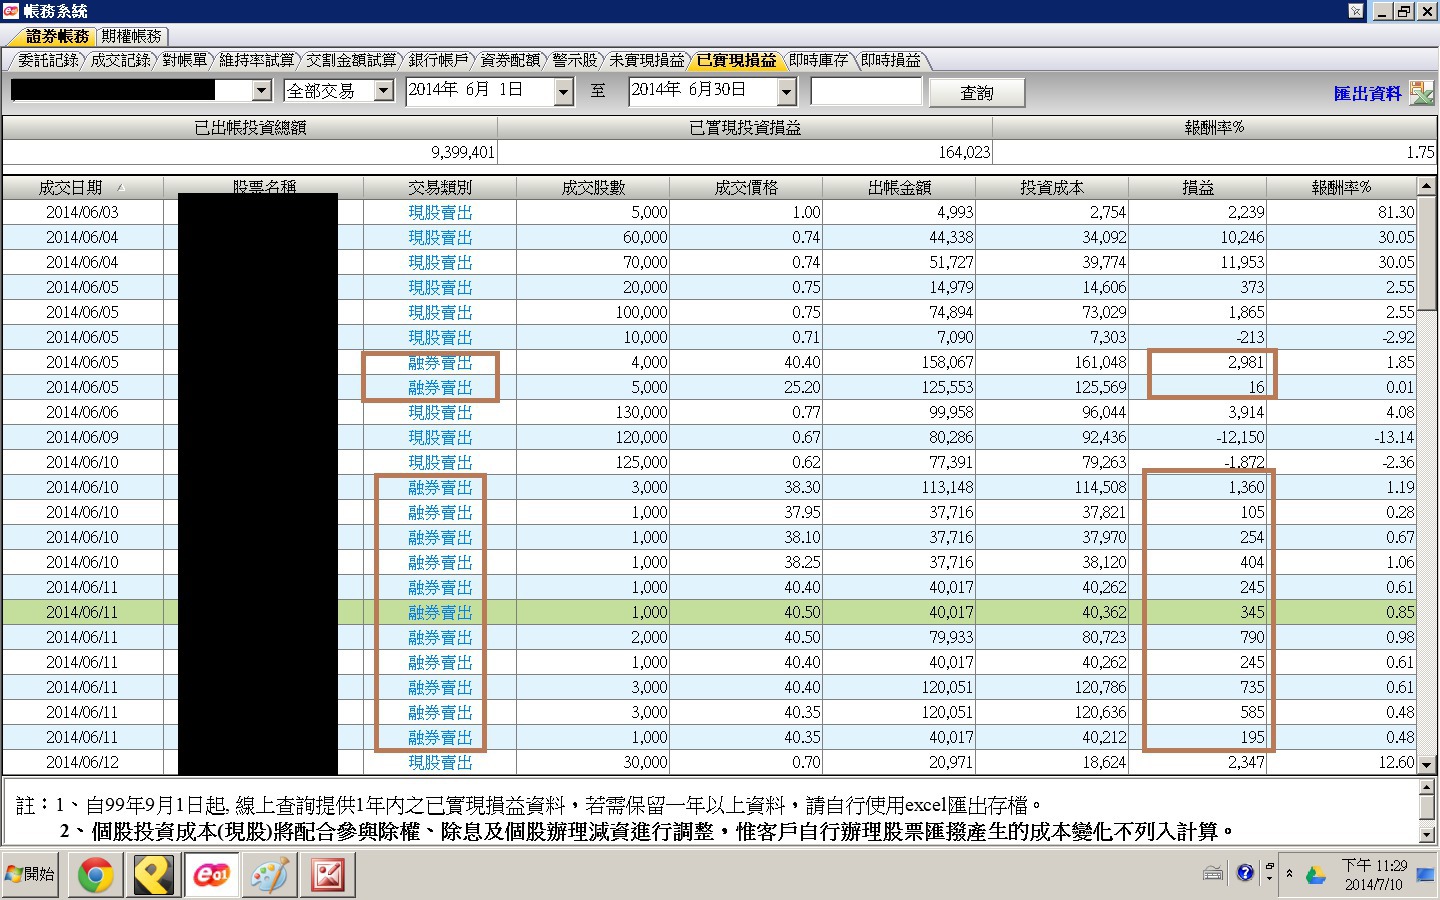Sort by 成交日期 column header
This screenshot has height=900, width=1440.
(x=82, y=187)
